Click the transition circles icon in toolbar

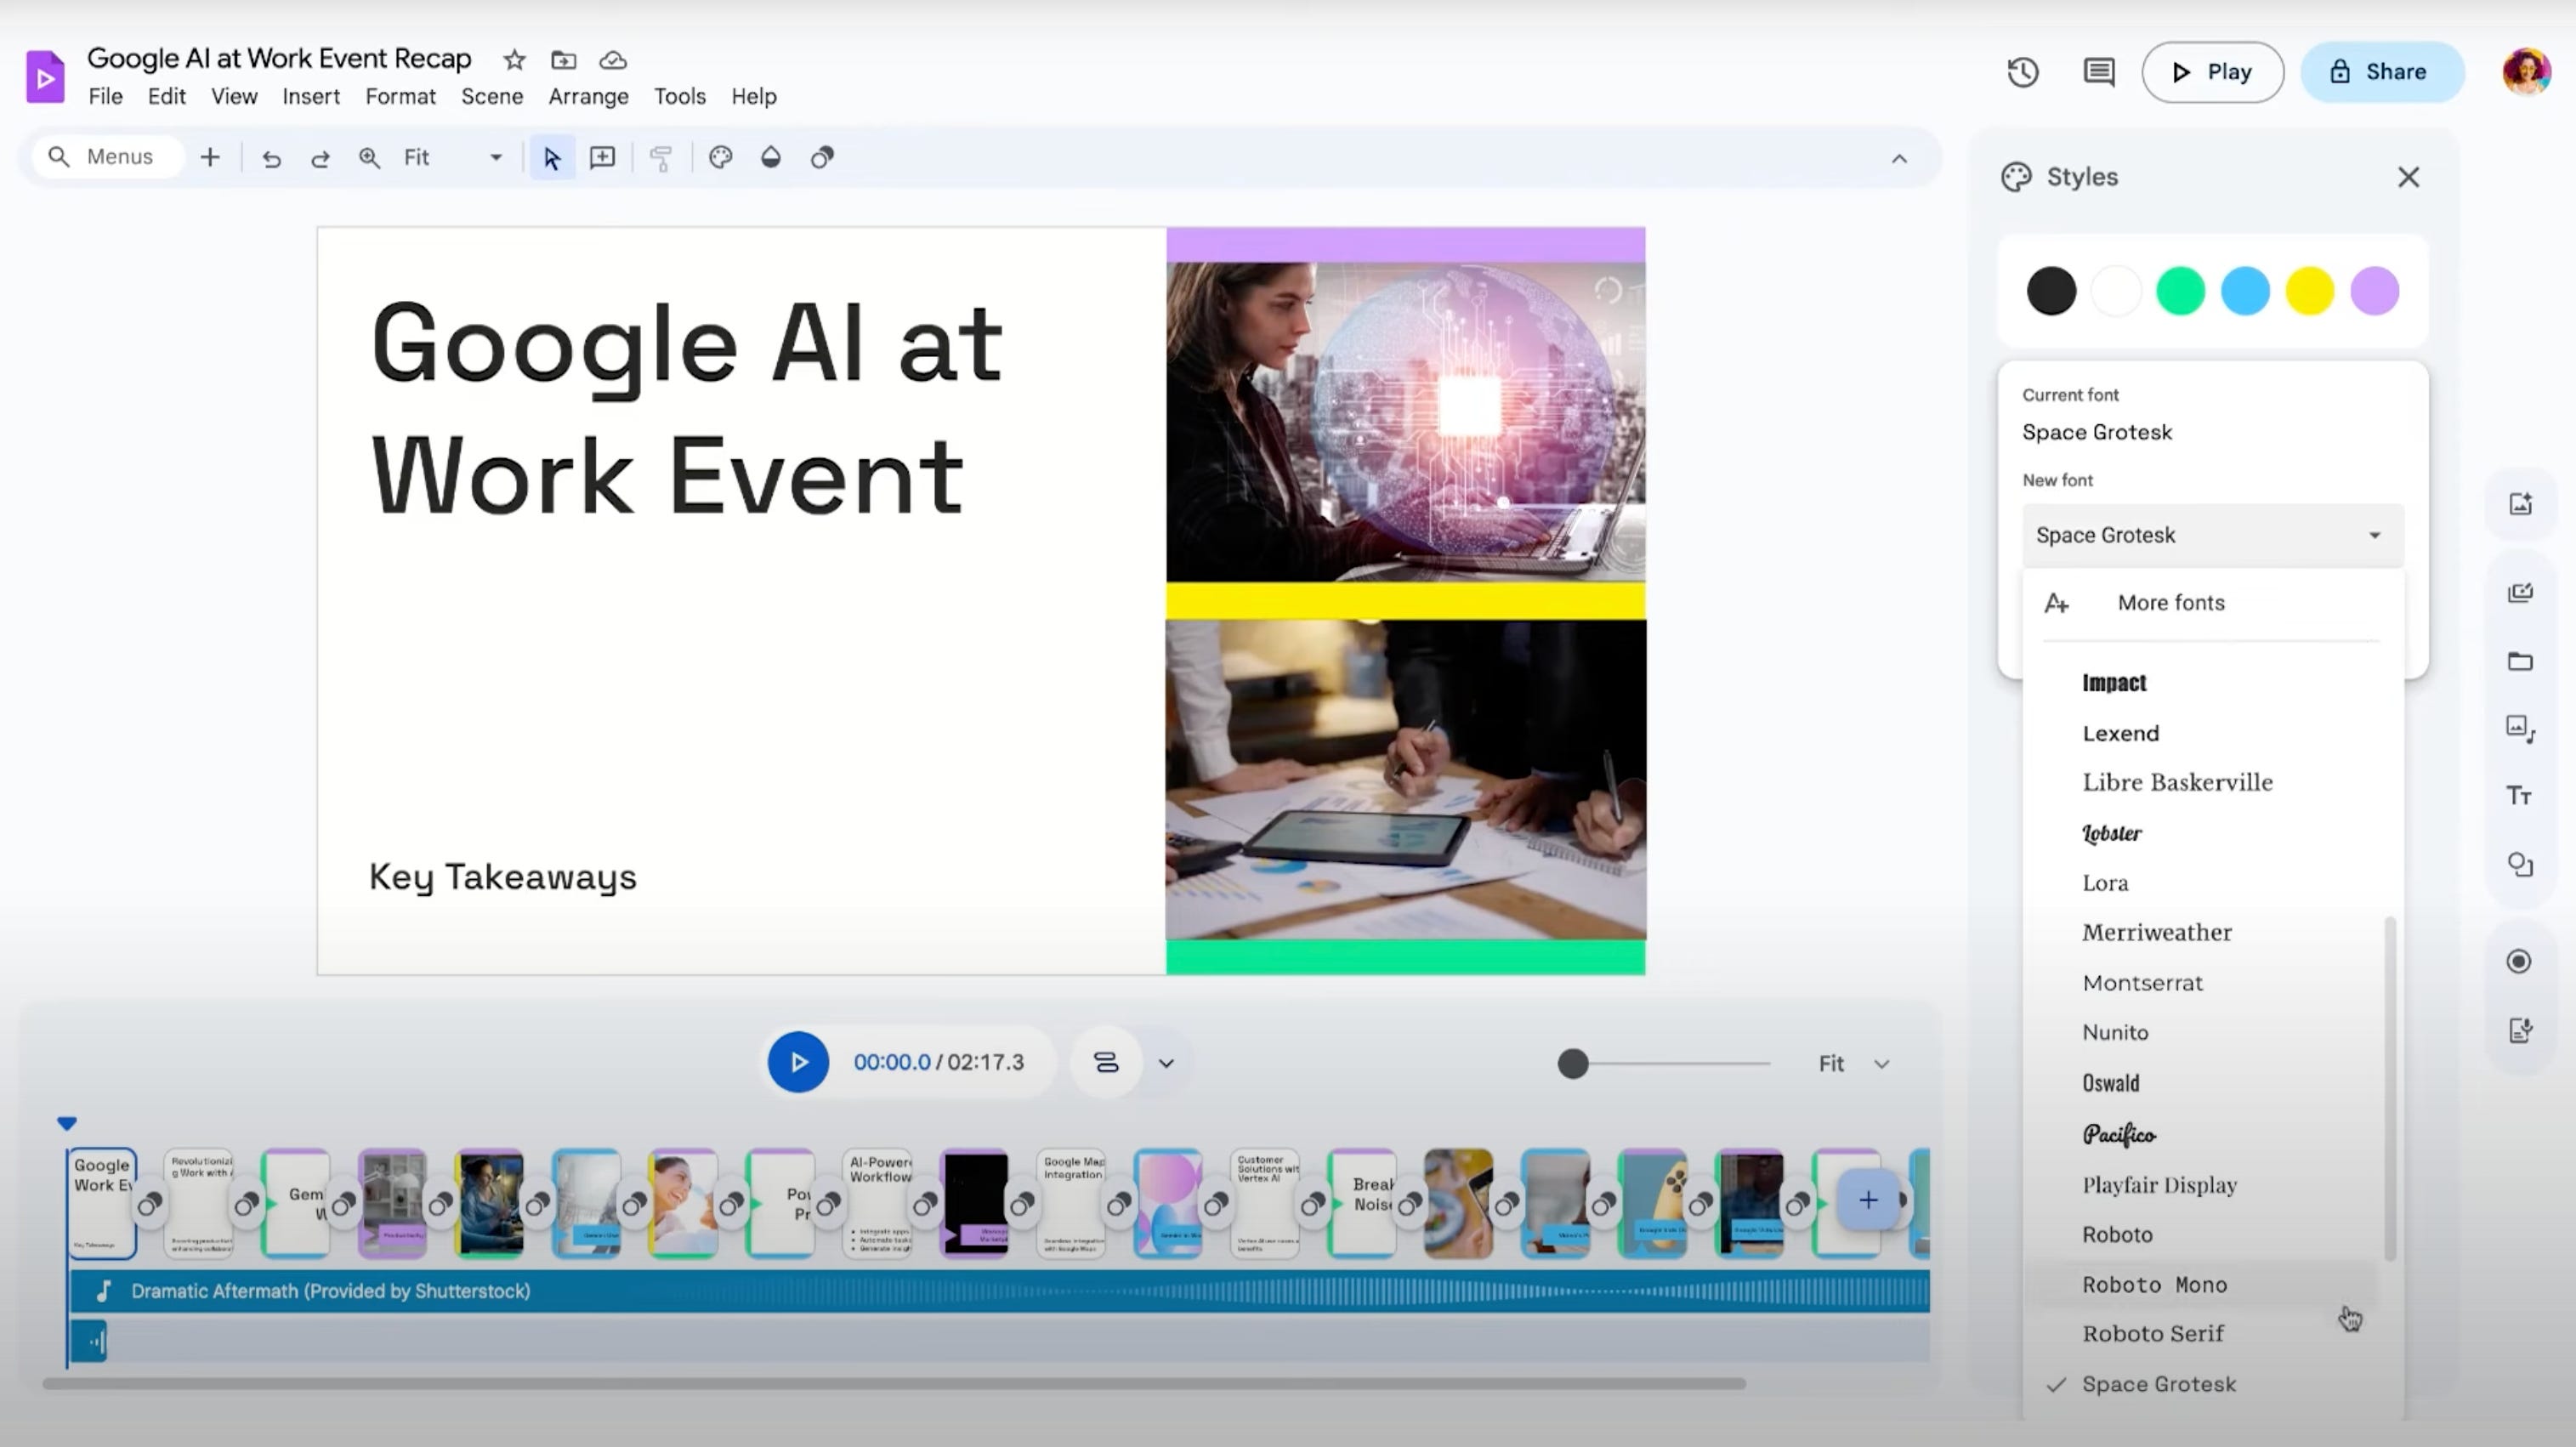point(822,158)
